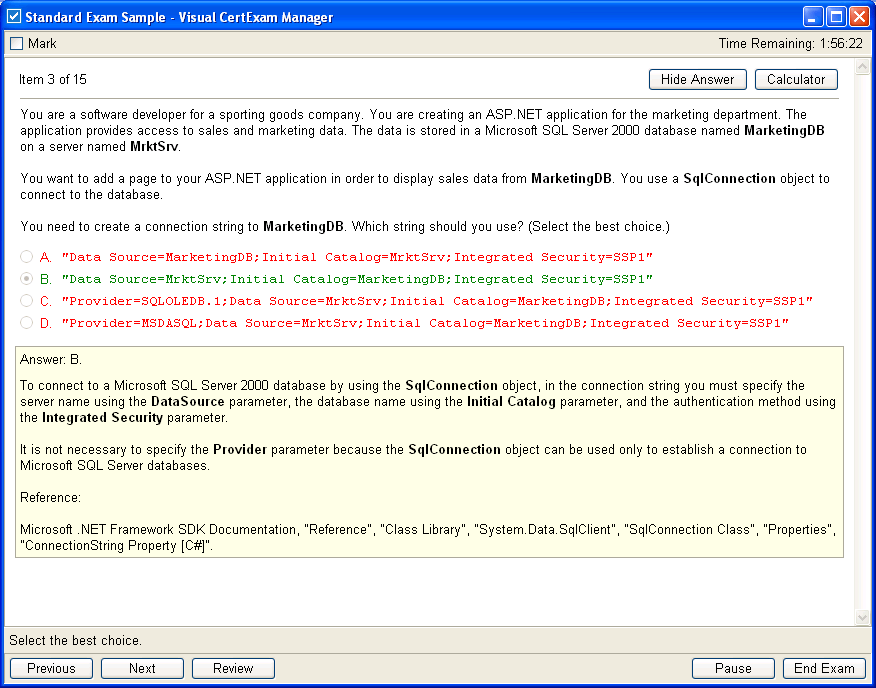The height and width of the screenshot is (688, 876).
Task: Go to the Previous question
Action: tap(51, 668)
